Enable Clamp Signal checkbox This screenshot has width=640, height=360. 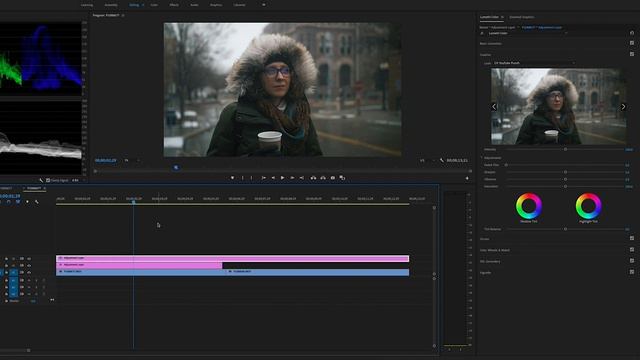tap(48, 180)
